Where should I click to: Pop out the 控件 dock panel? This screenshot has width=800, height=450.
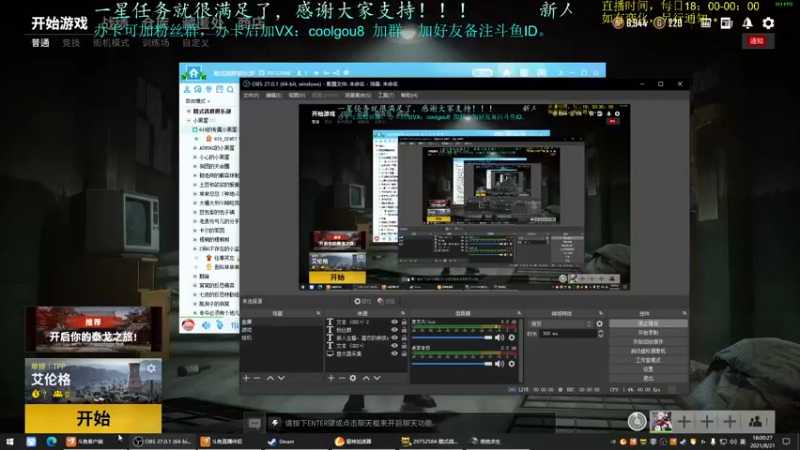coord(684,313)
